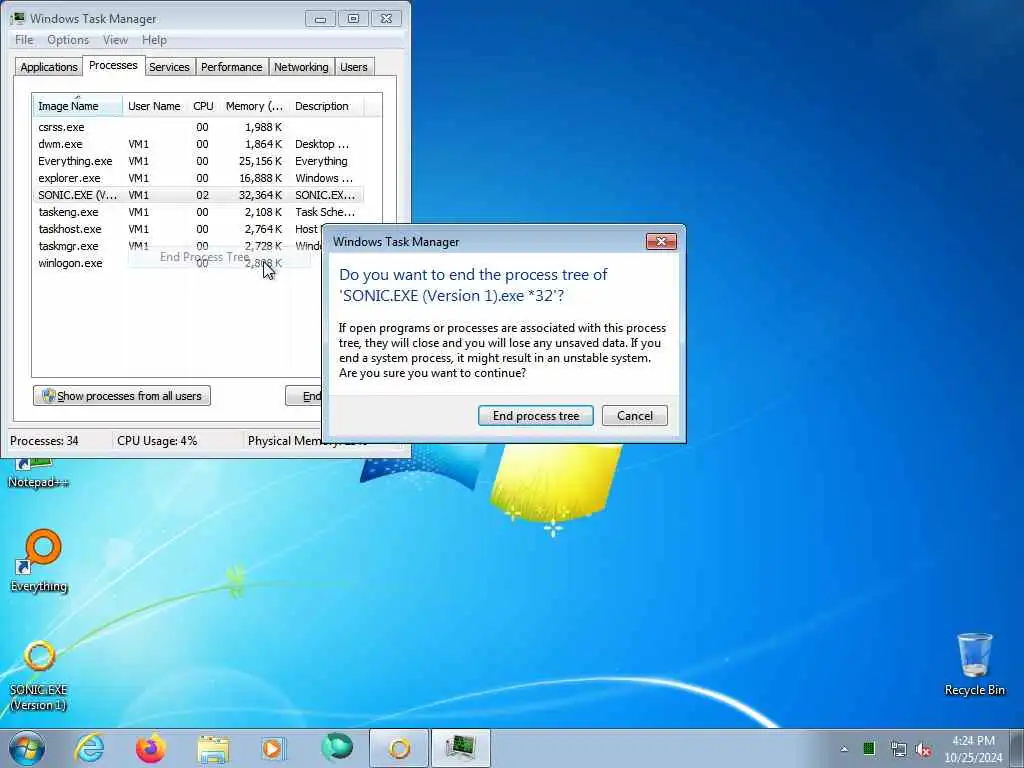Viewport: 1024px width, 768px height.
Task: Open Windows Explorer folder taskbar icon
Action: pos(213,749)
